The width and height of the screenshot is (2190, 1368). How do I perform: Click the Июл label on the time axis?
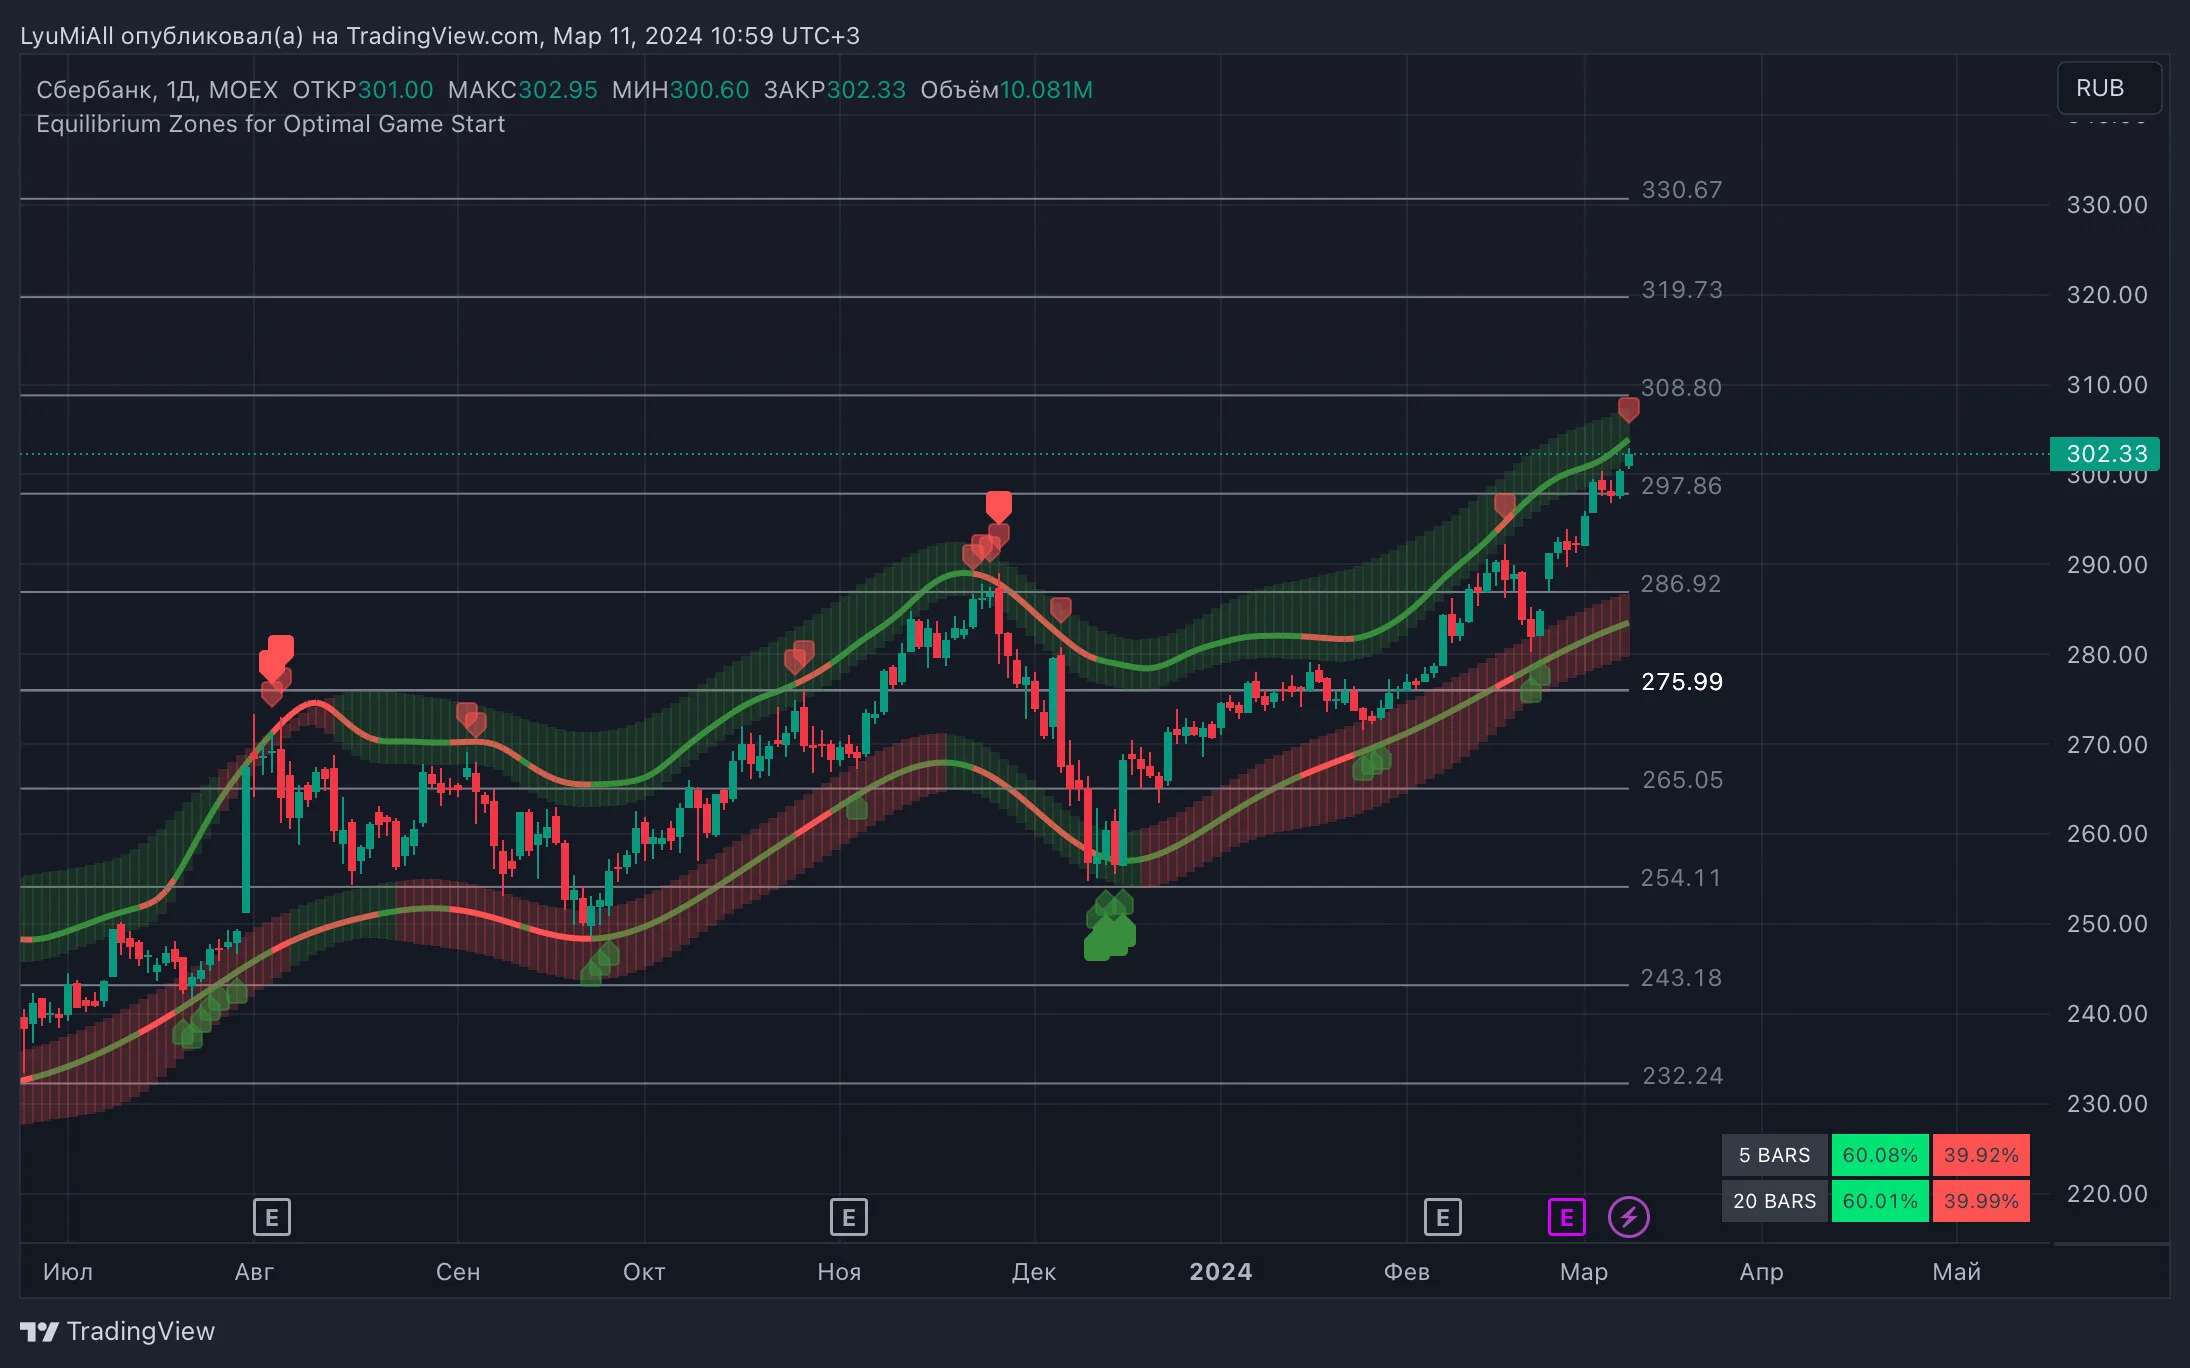(x=68, y=1272)
